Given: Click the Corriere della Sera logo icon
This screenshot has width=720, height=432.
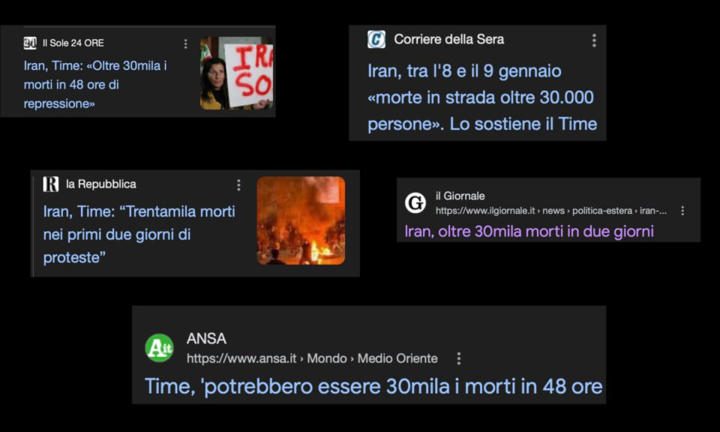Looking at the screenshot, I should pos(376,39).
